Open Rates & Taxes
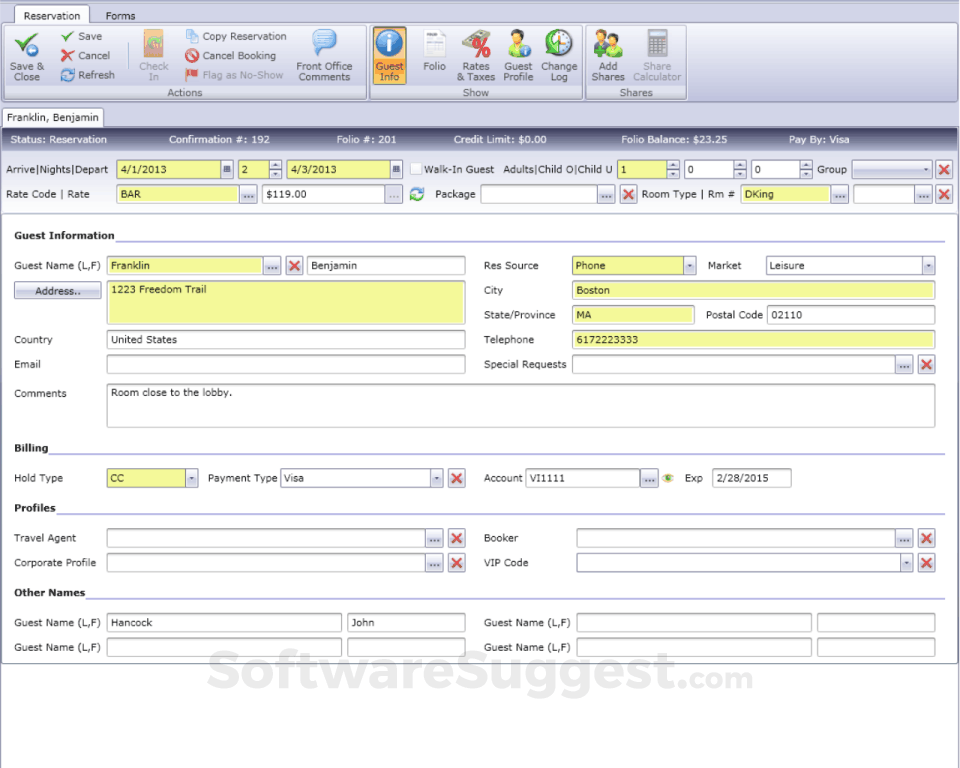The image size is (960, 768). 476,55
